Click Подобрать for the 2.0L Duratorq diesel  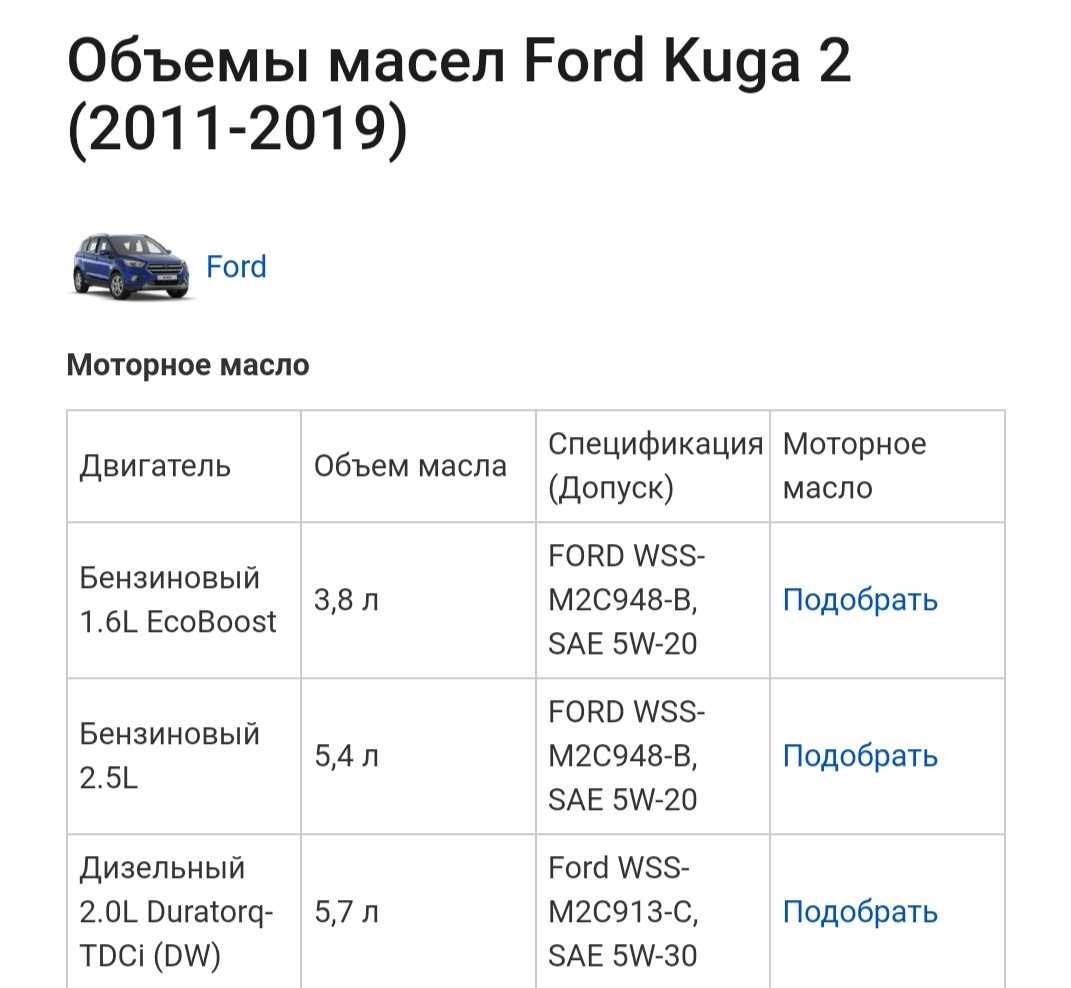click(860, 912)
